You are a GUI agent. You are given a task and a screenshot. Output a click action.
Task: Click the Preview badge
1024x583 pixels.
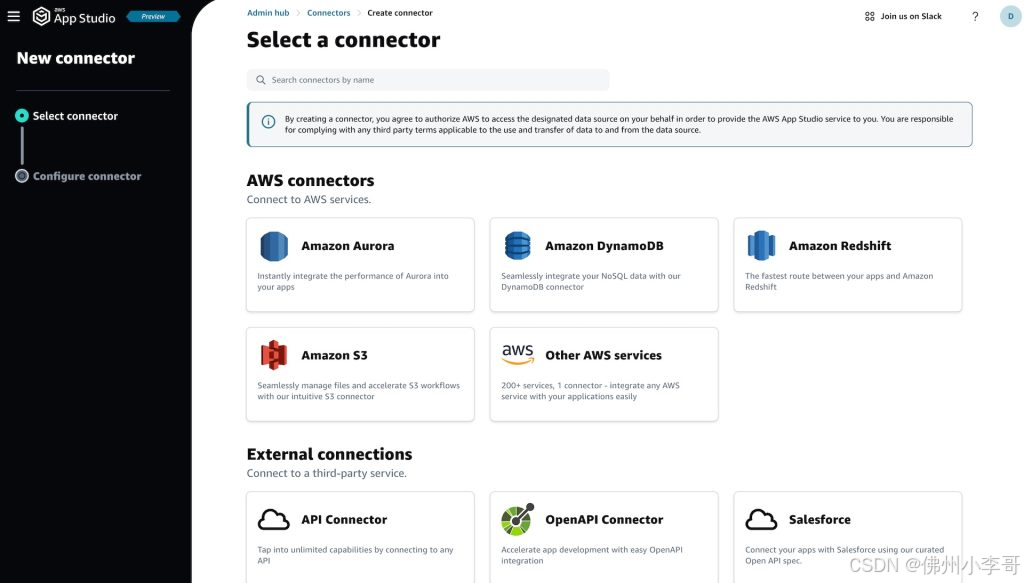153,16
